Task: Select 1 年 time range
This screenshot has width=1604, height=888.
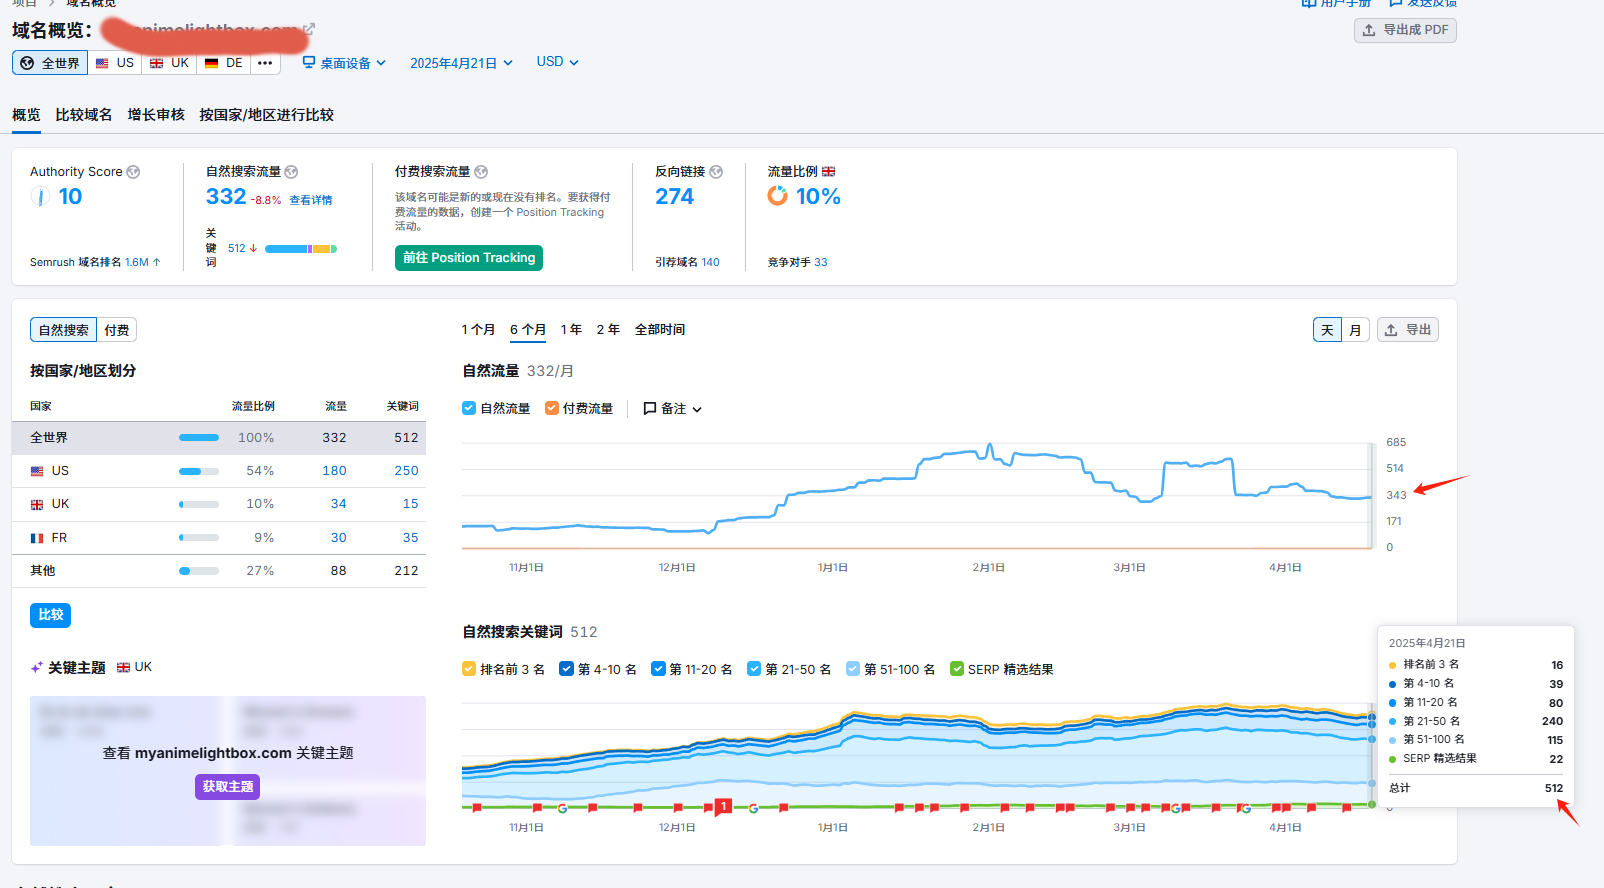Action: pos(571,330)
